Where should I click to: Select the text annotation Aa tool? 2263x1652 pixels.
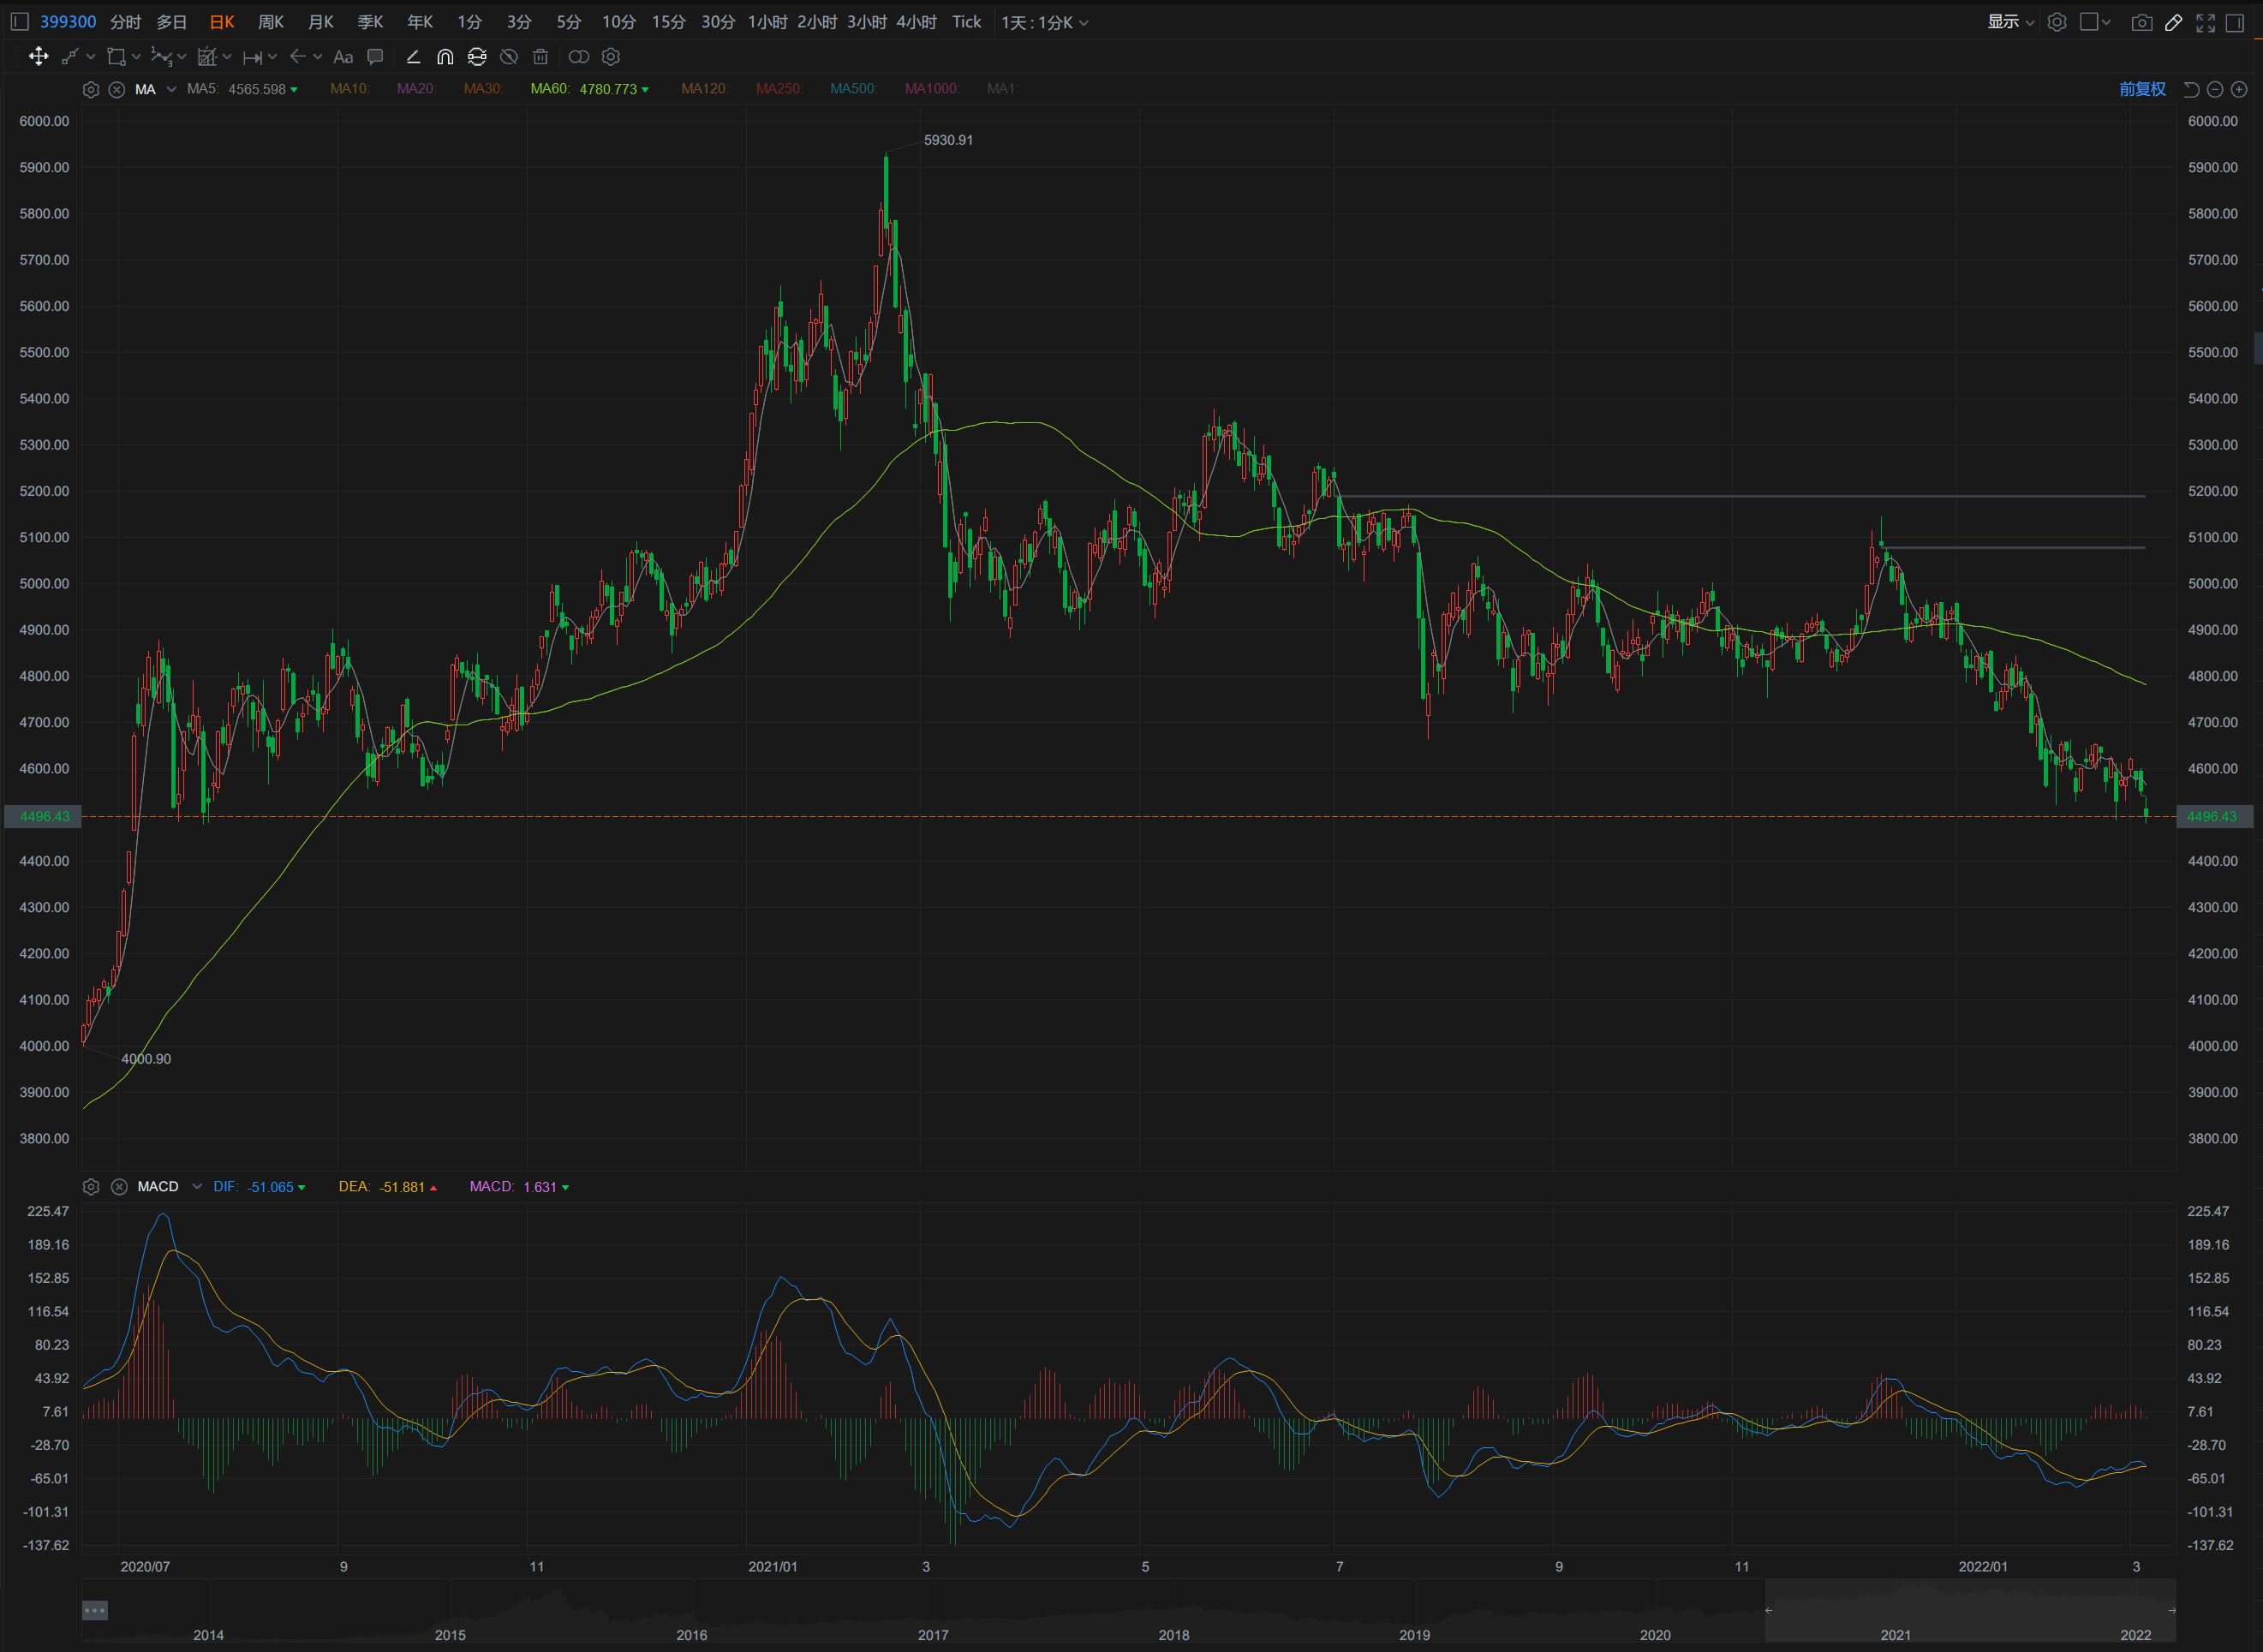point(343,57)
